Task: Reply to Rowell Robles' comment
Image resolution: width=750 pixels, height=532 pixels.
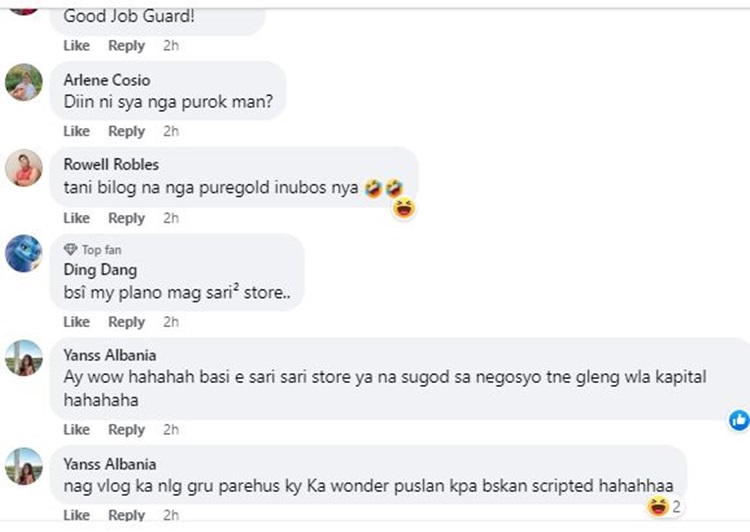Action: pos(126,218)
